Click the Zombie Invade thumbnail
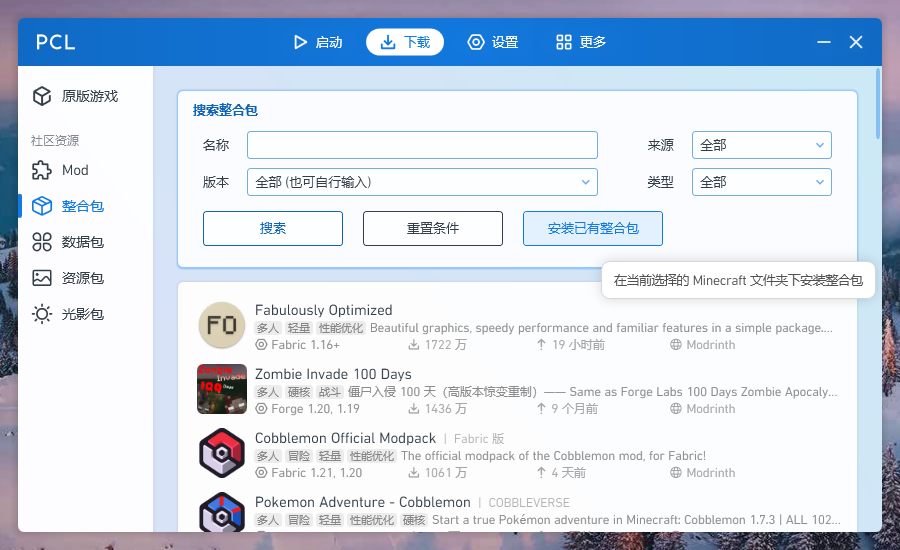900x550 pixels. (222, 389)
